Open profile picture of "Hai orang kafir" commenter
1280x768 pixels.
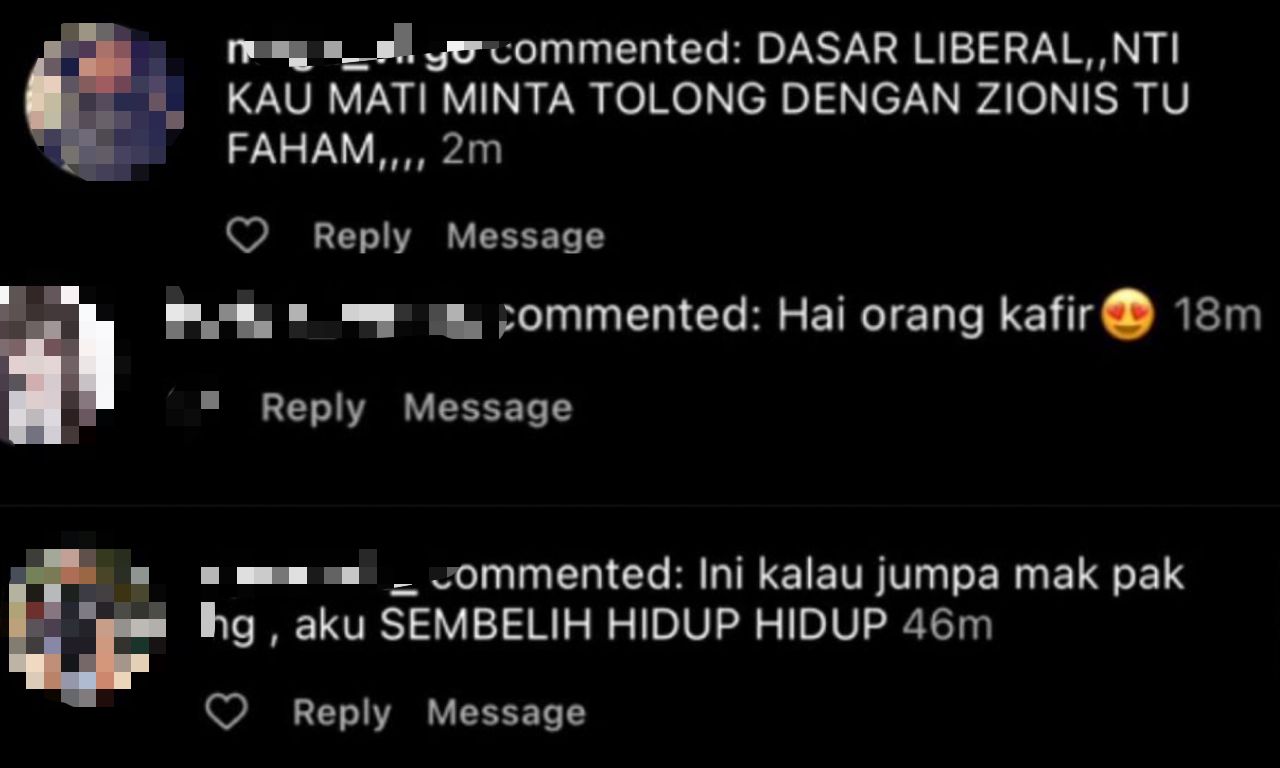[58, 364]
